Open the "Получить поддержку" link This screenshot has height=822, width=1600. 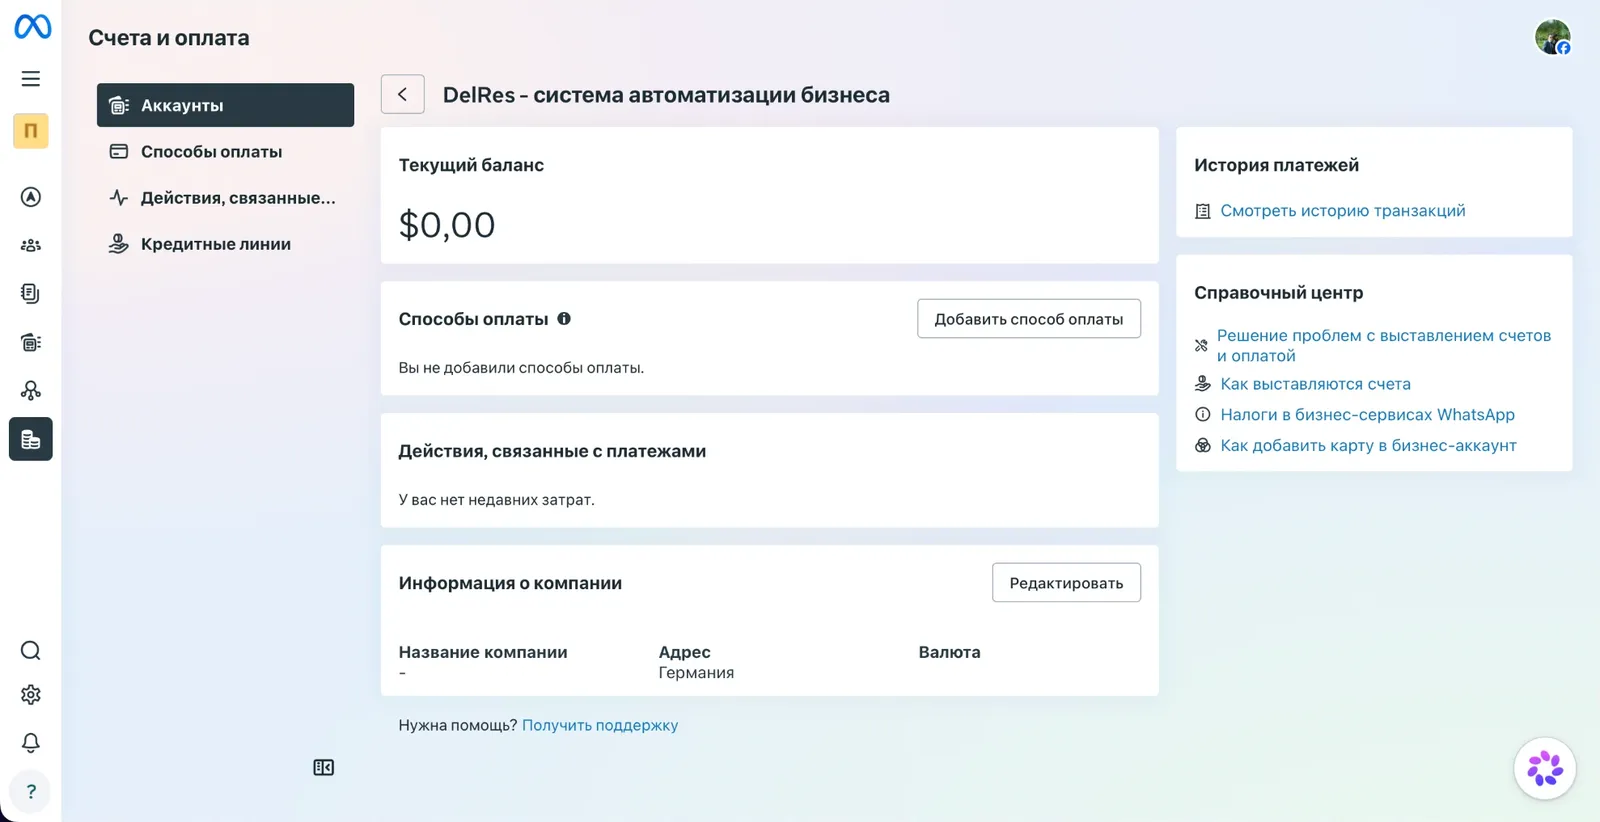[600, 725]
